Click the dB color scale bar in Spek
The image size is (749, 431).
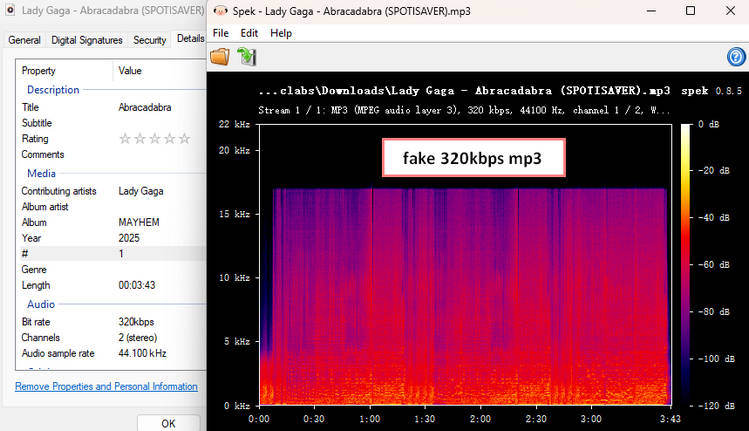pos(686,265)
